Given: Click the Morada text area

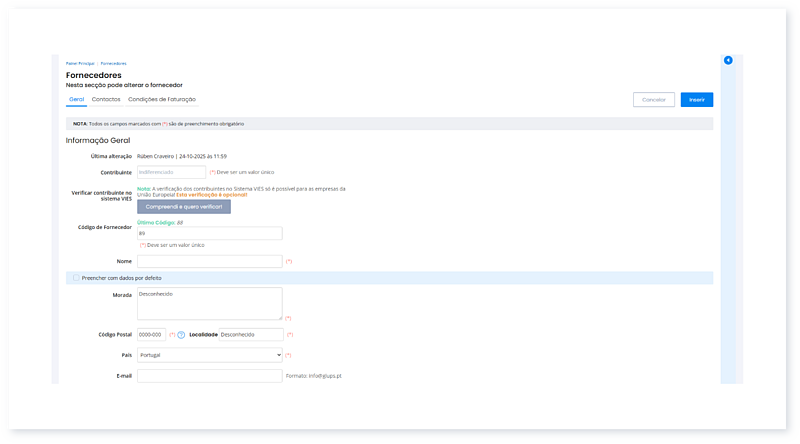Looking at the screenshot, I should pyautogui.click(x=209, y=303).
